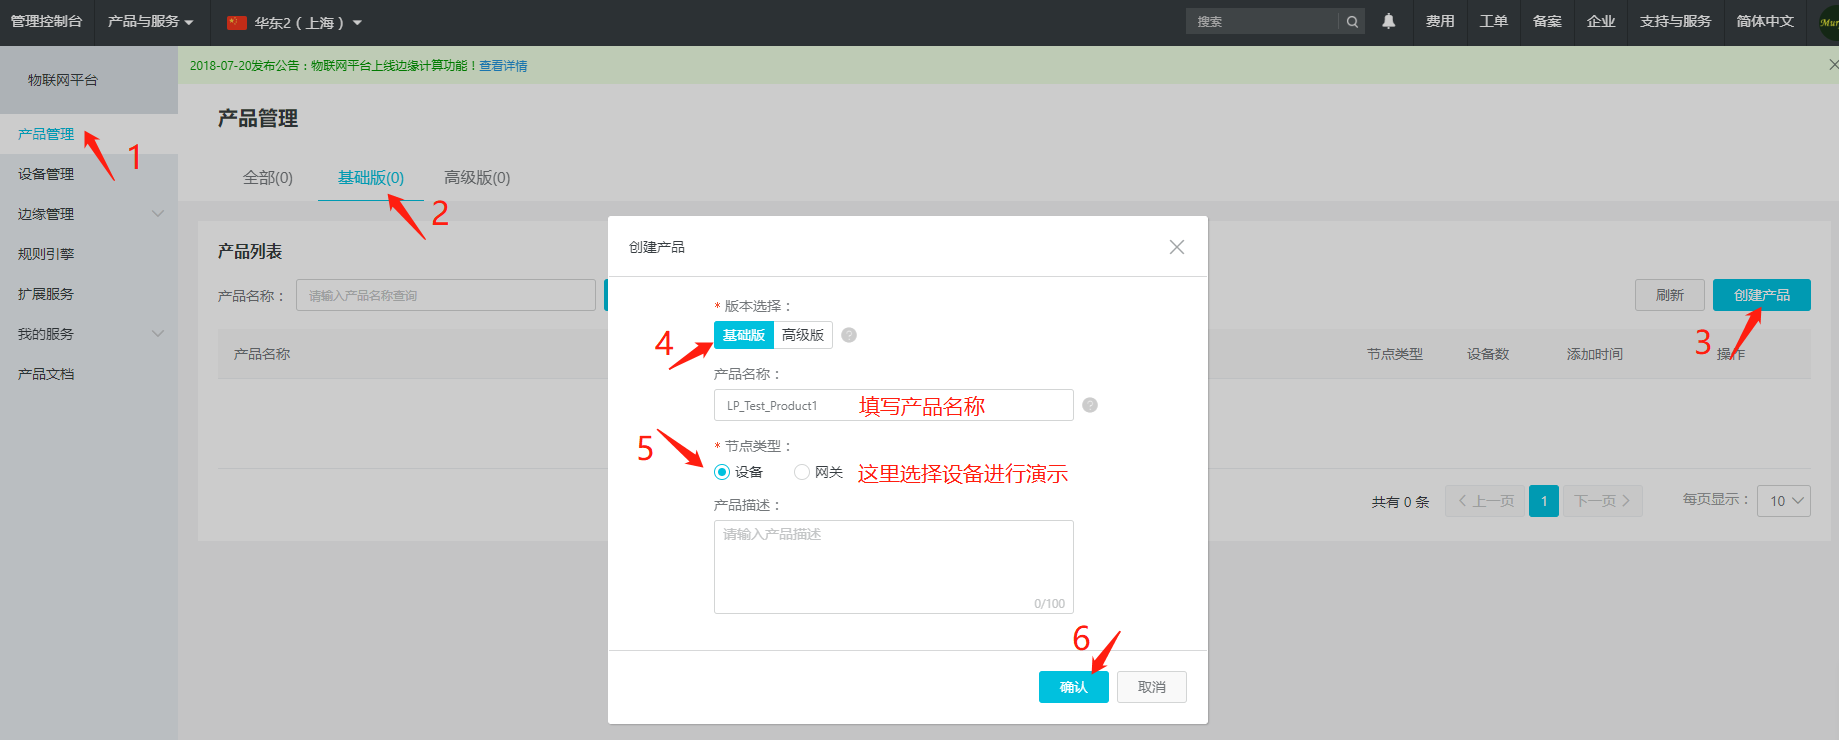Open 设备管理 in the sidebar
This screenshot has width=1839, height=740.
(x=46, y=174)
